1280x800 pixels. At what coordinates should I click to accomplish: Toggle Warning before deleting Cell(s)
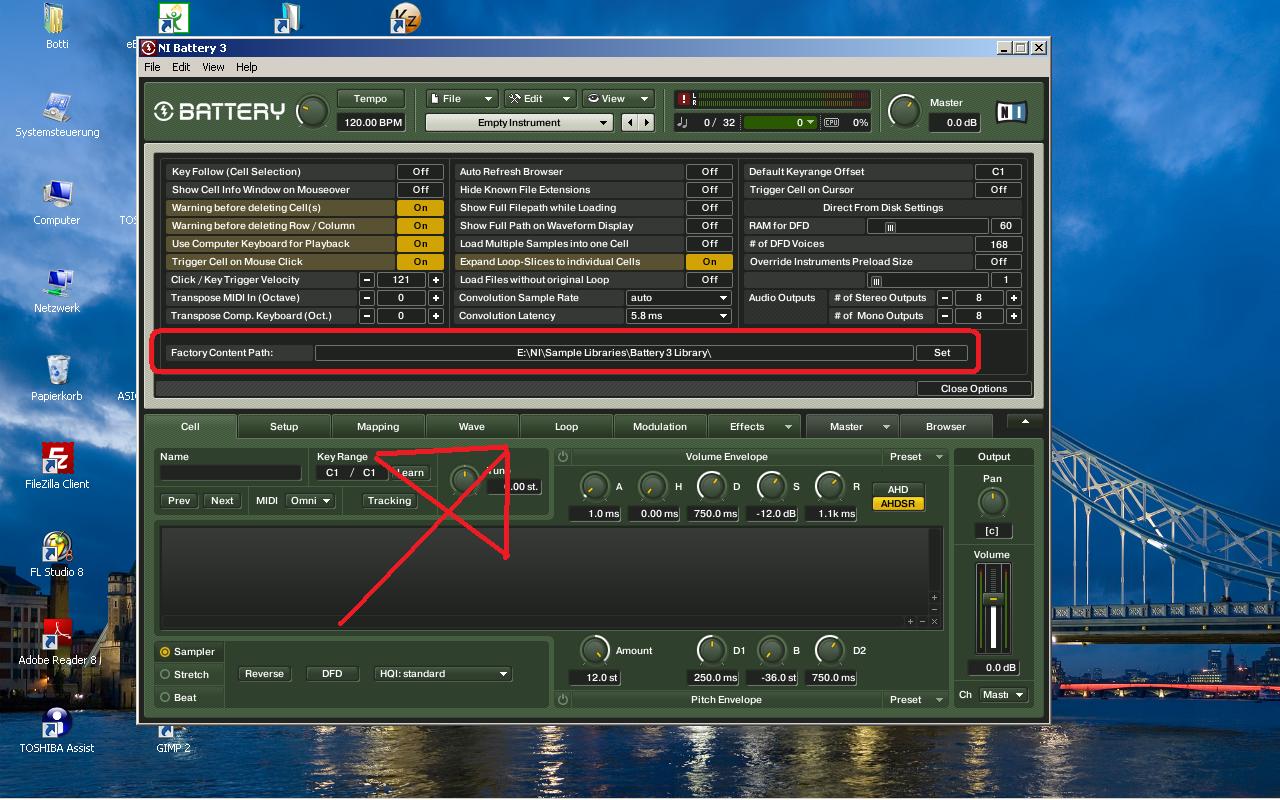point(420,208)
